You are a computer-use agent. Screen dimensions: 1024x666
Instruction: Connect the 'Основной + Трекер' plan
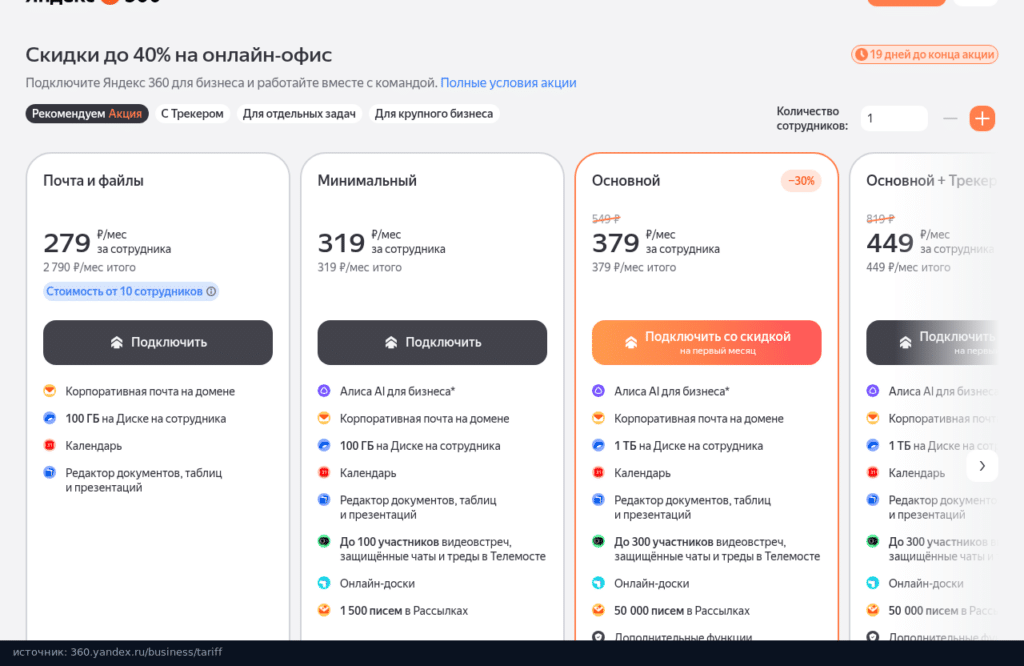(x=932, y=342)
